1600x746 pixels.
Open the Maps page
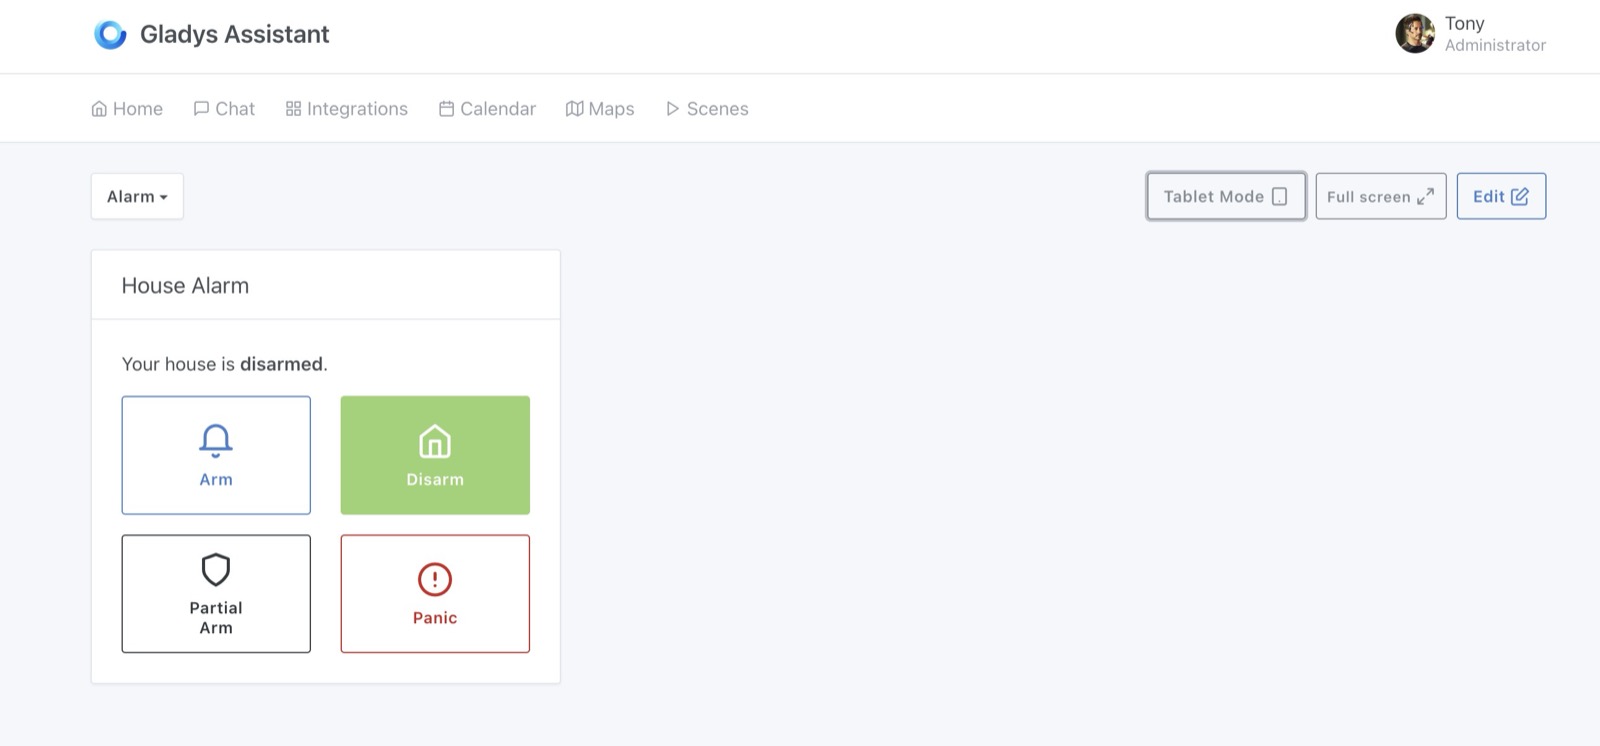(600, 109)
